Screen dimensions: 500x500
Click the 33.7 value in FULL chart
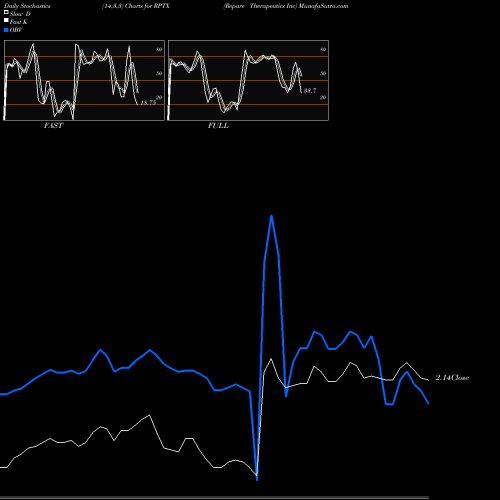[x=310, y=91]
